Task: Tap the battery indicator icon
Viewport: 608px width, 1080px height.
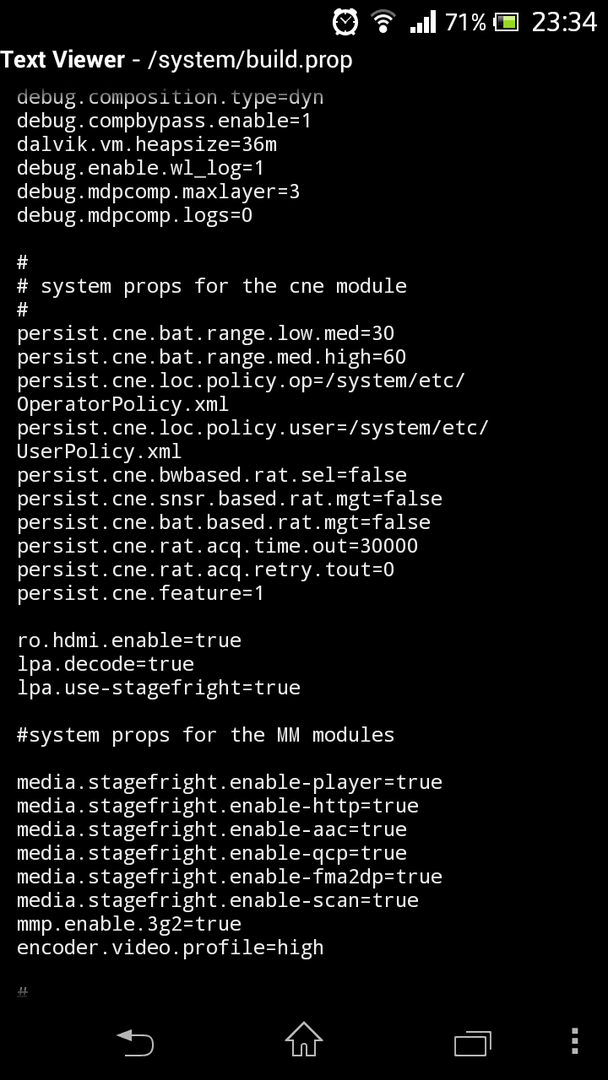Action: (x=506, y=23)
